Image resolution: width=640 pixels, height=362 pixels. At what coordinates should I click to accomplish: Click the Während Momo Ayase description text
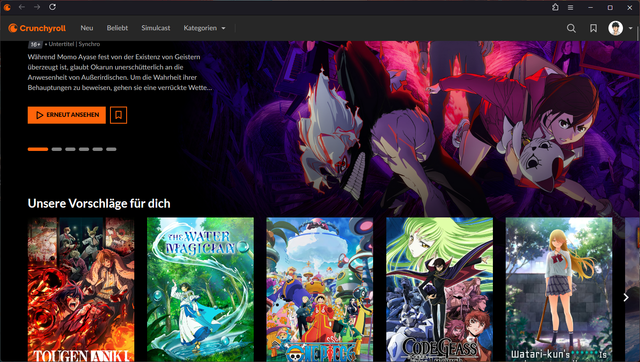coord(120,72)
